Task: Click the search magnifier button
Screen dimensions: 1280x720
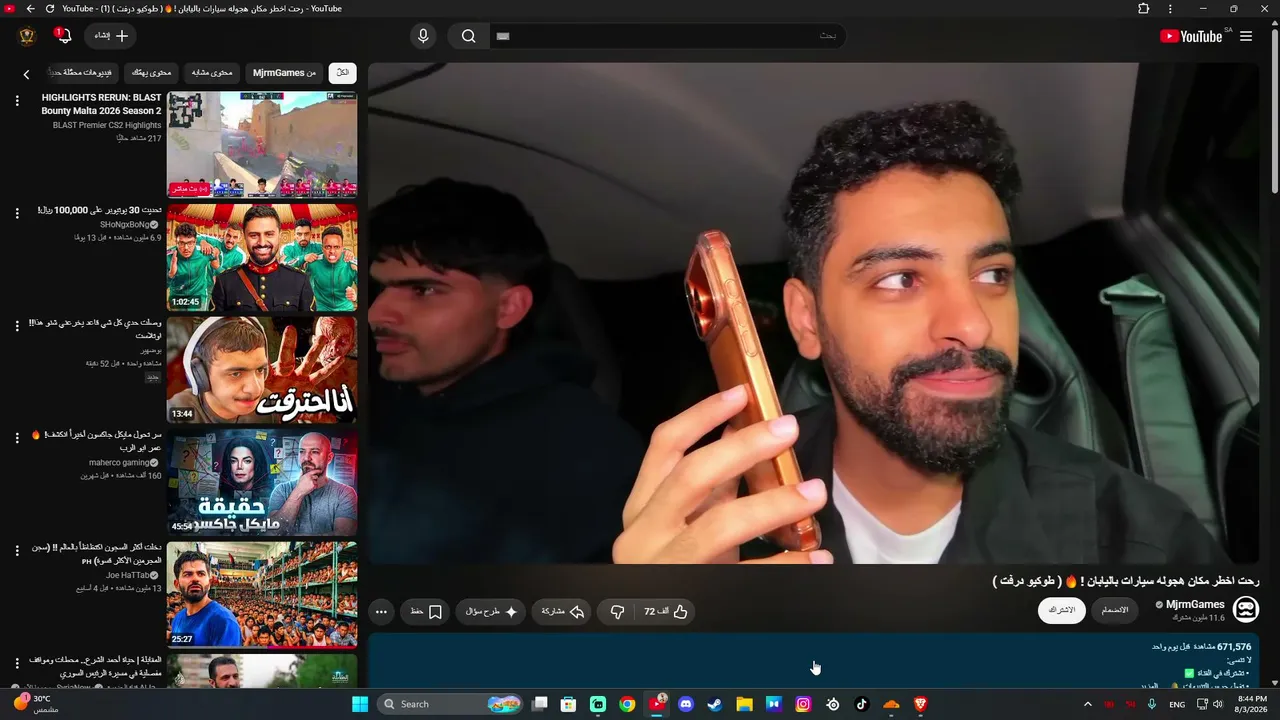Action: 468,36
